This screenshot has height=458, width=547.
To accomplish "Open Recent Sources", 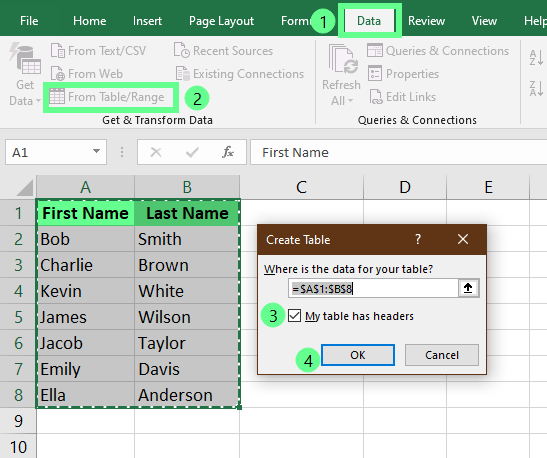I will coord(223,51).
